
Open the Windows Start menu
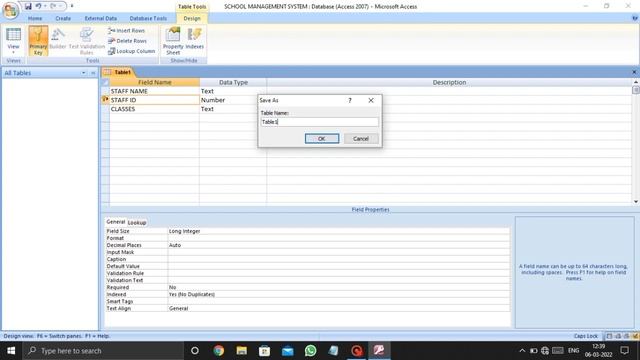[x=11, y=351]
